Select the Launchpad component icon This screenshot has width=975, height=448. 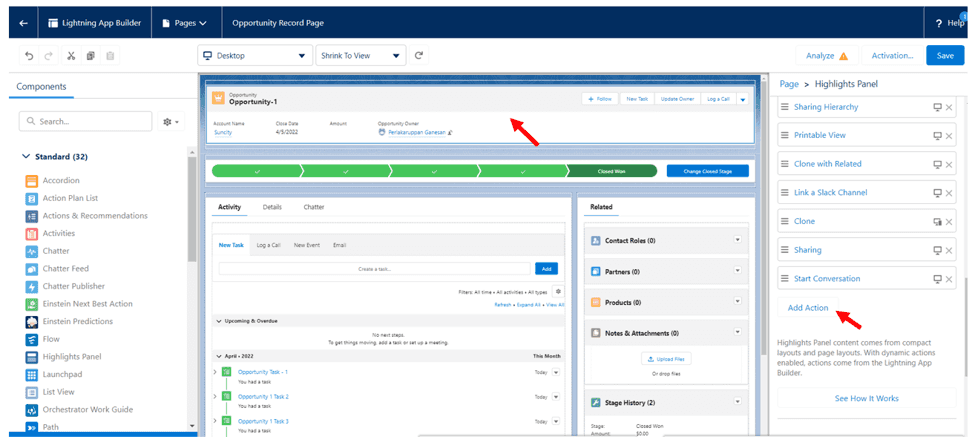32,375
